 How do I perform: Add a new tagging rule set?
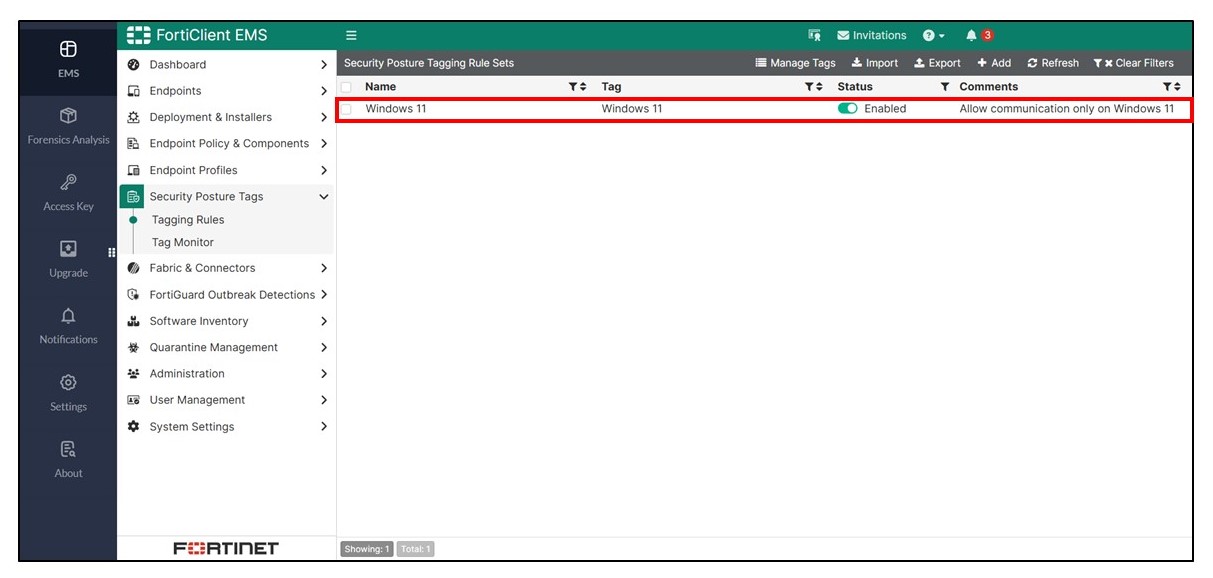click(x=994, y=63)
